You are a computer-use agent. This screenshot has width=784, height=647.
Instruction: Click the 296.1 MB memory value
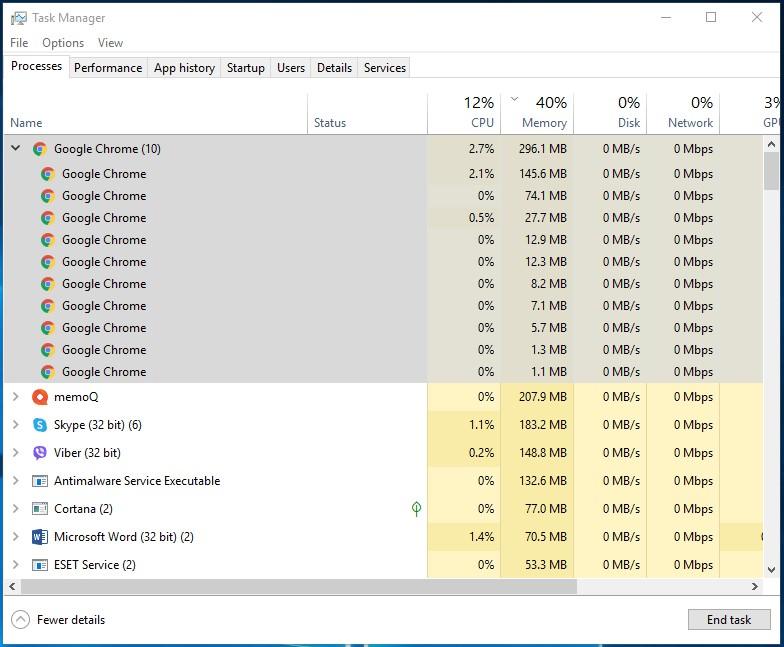542,149
